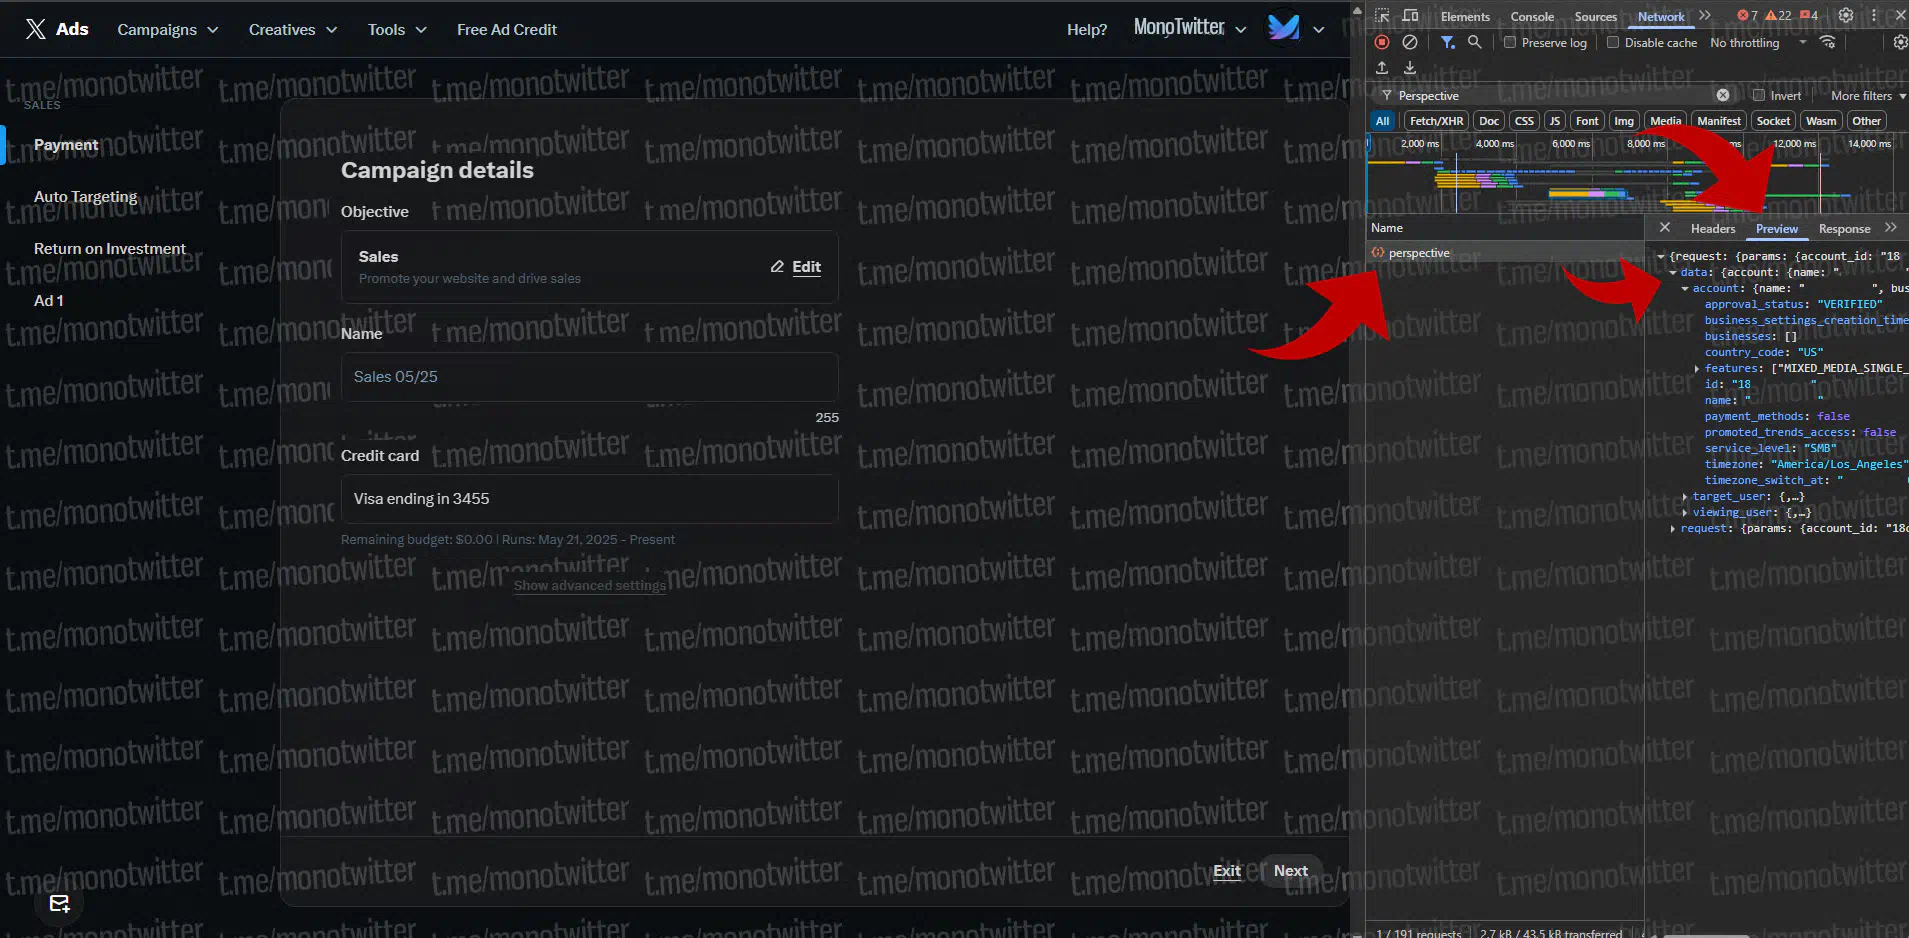Open the Headers tab
1909x938 pixels.
click(1712, 229)
